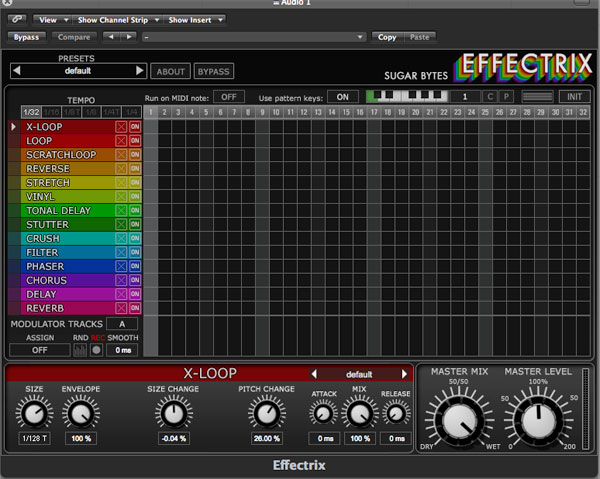Open X-LOOP default preset selector
Screen dimensions: 600x479
tap(359, 374)
